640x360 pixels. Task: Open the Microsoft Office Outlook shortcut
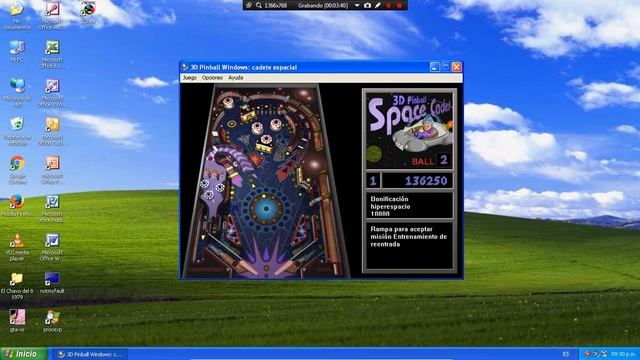pos(52,131)
